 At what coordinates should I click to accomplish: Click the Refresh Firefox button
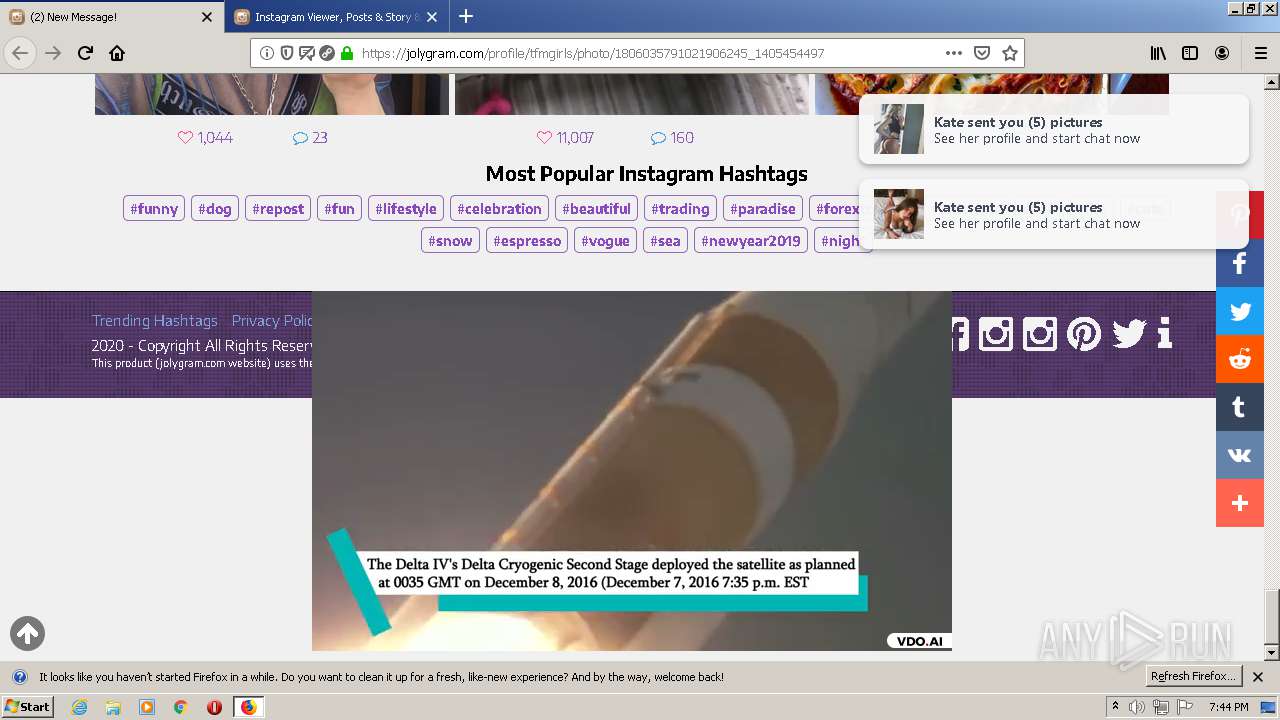tap(1194, 677)
